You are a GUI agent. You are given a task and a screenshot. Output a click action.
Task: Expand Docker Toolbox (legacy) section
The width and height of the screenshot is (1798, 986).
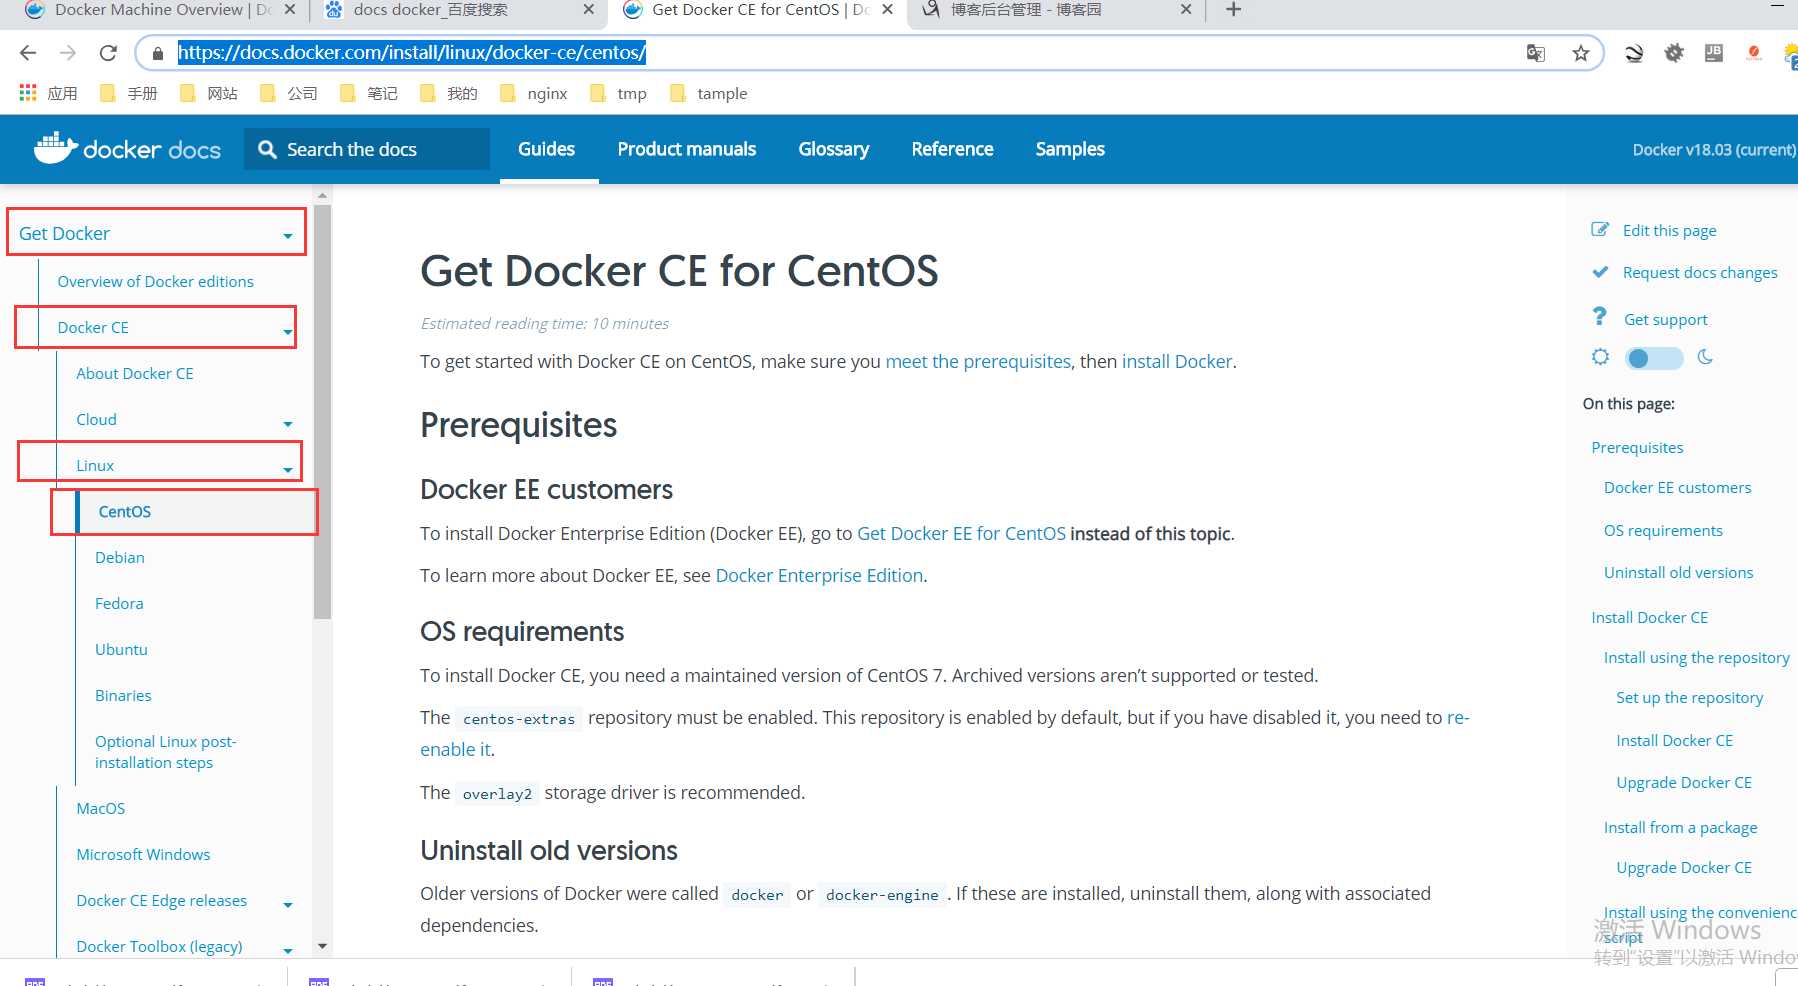tap(288, 950)
